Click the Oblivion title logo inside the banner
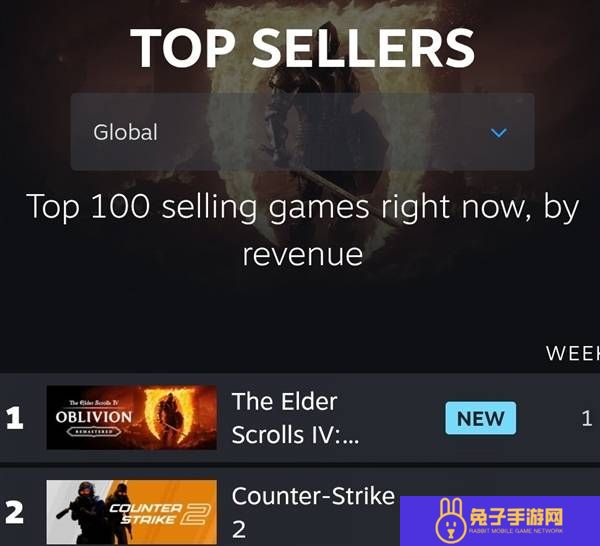 coord(94,417)
